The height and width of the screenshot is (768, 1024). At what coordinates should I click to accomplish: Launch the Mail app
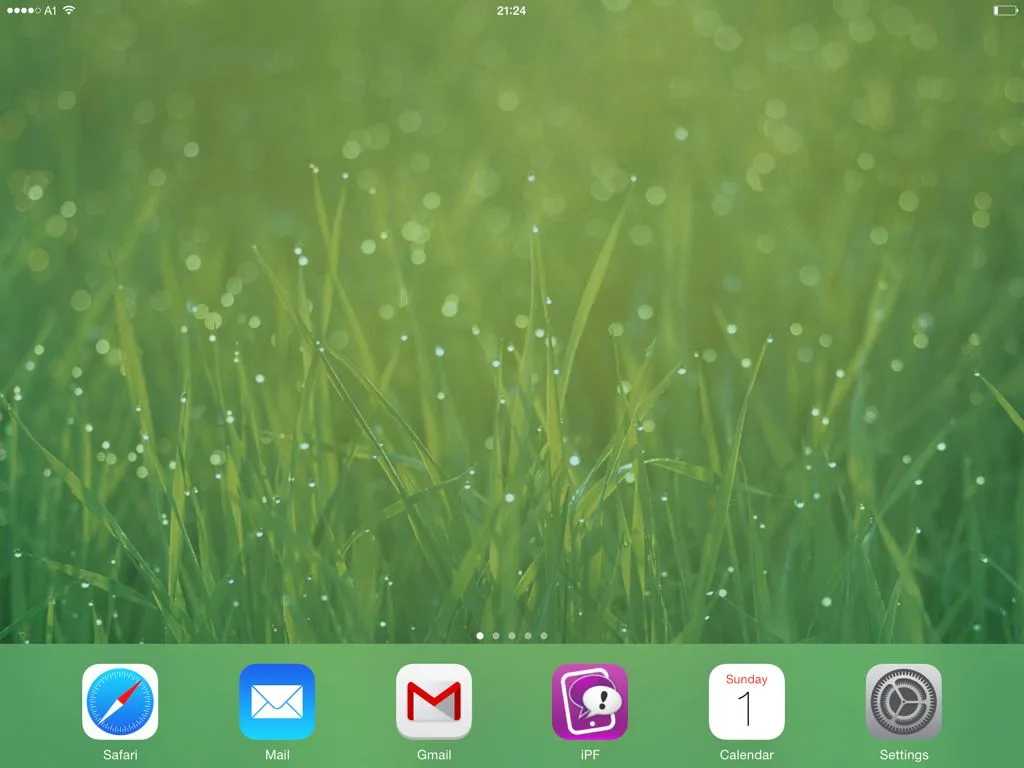277,702
